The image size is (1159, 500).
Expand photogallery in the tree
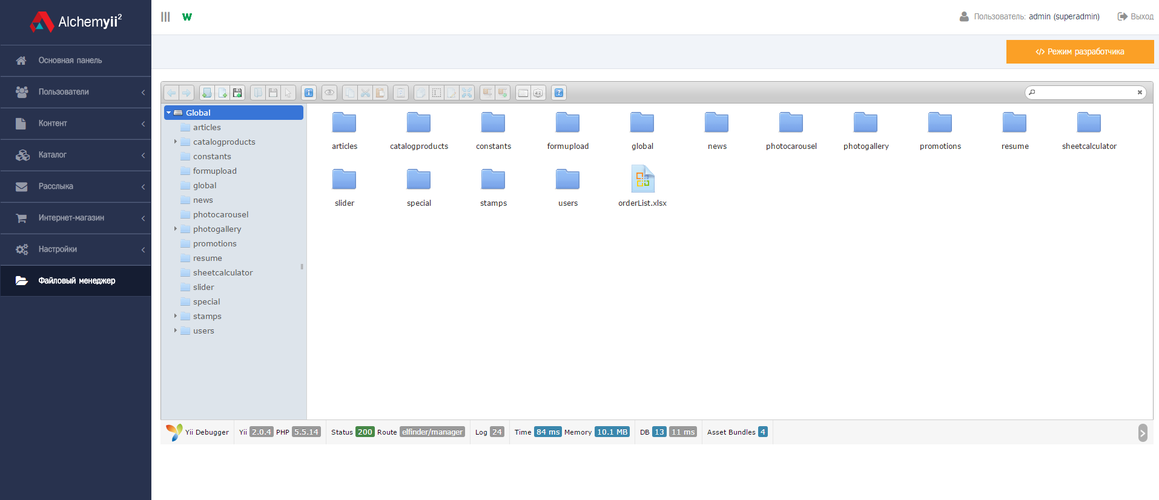175,229
